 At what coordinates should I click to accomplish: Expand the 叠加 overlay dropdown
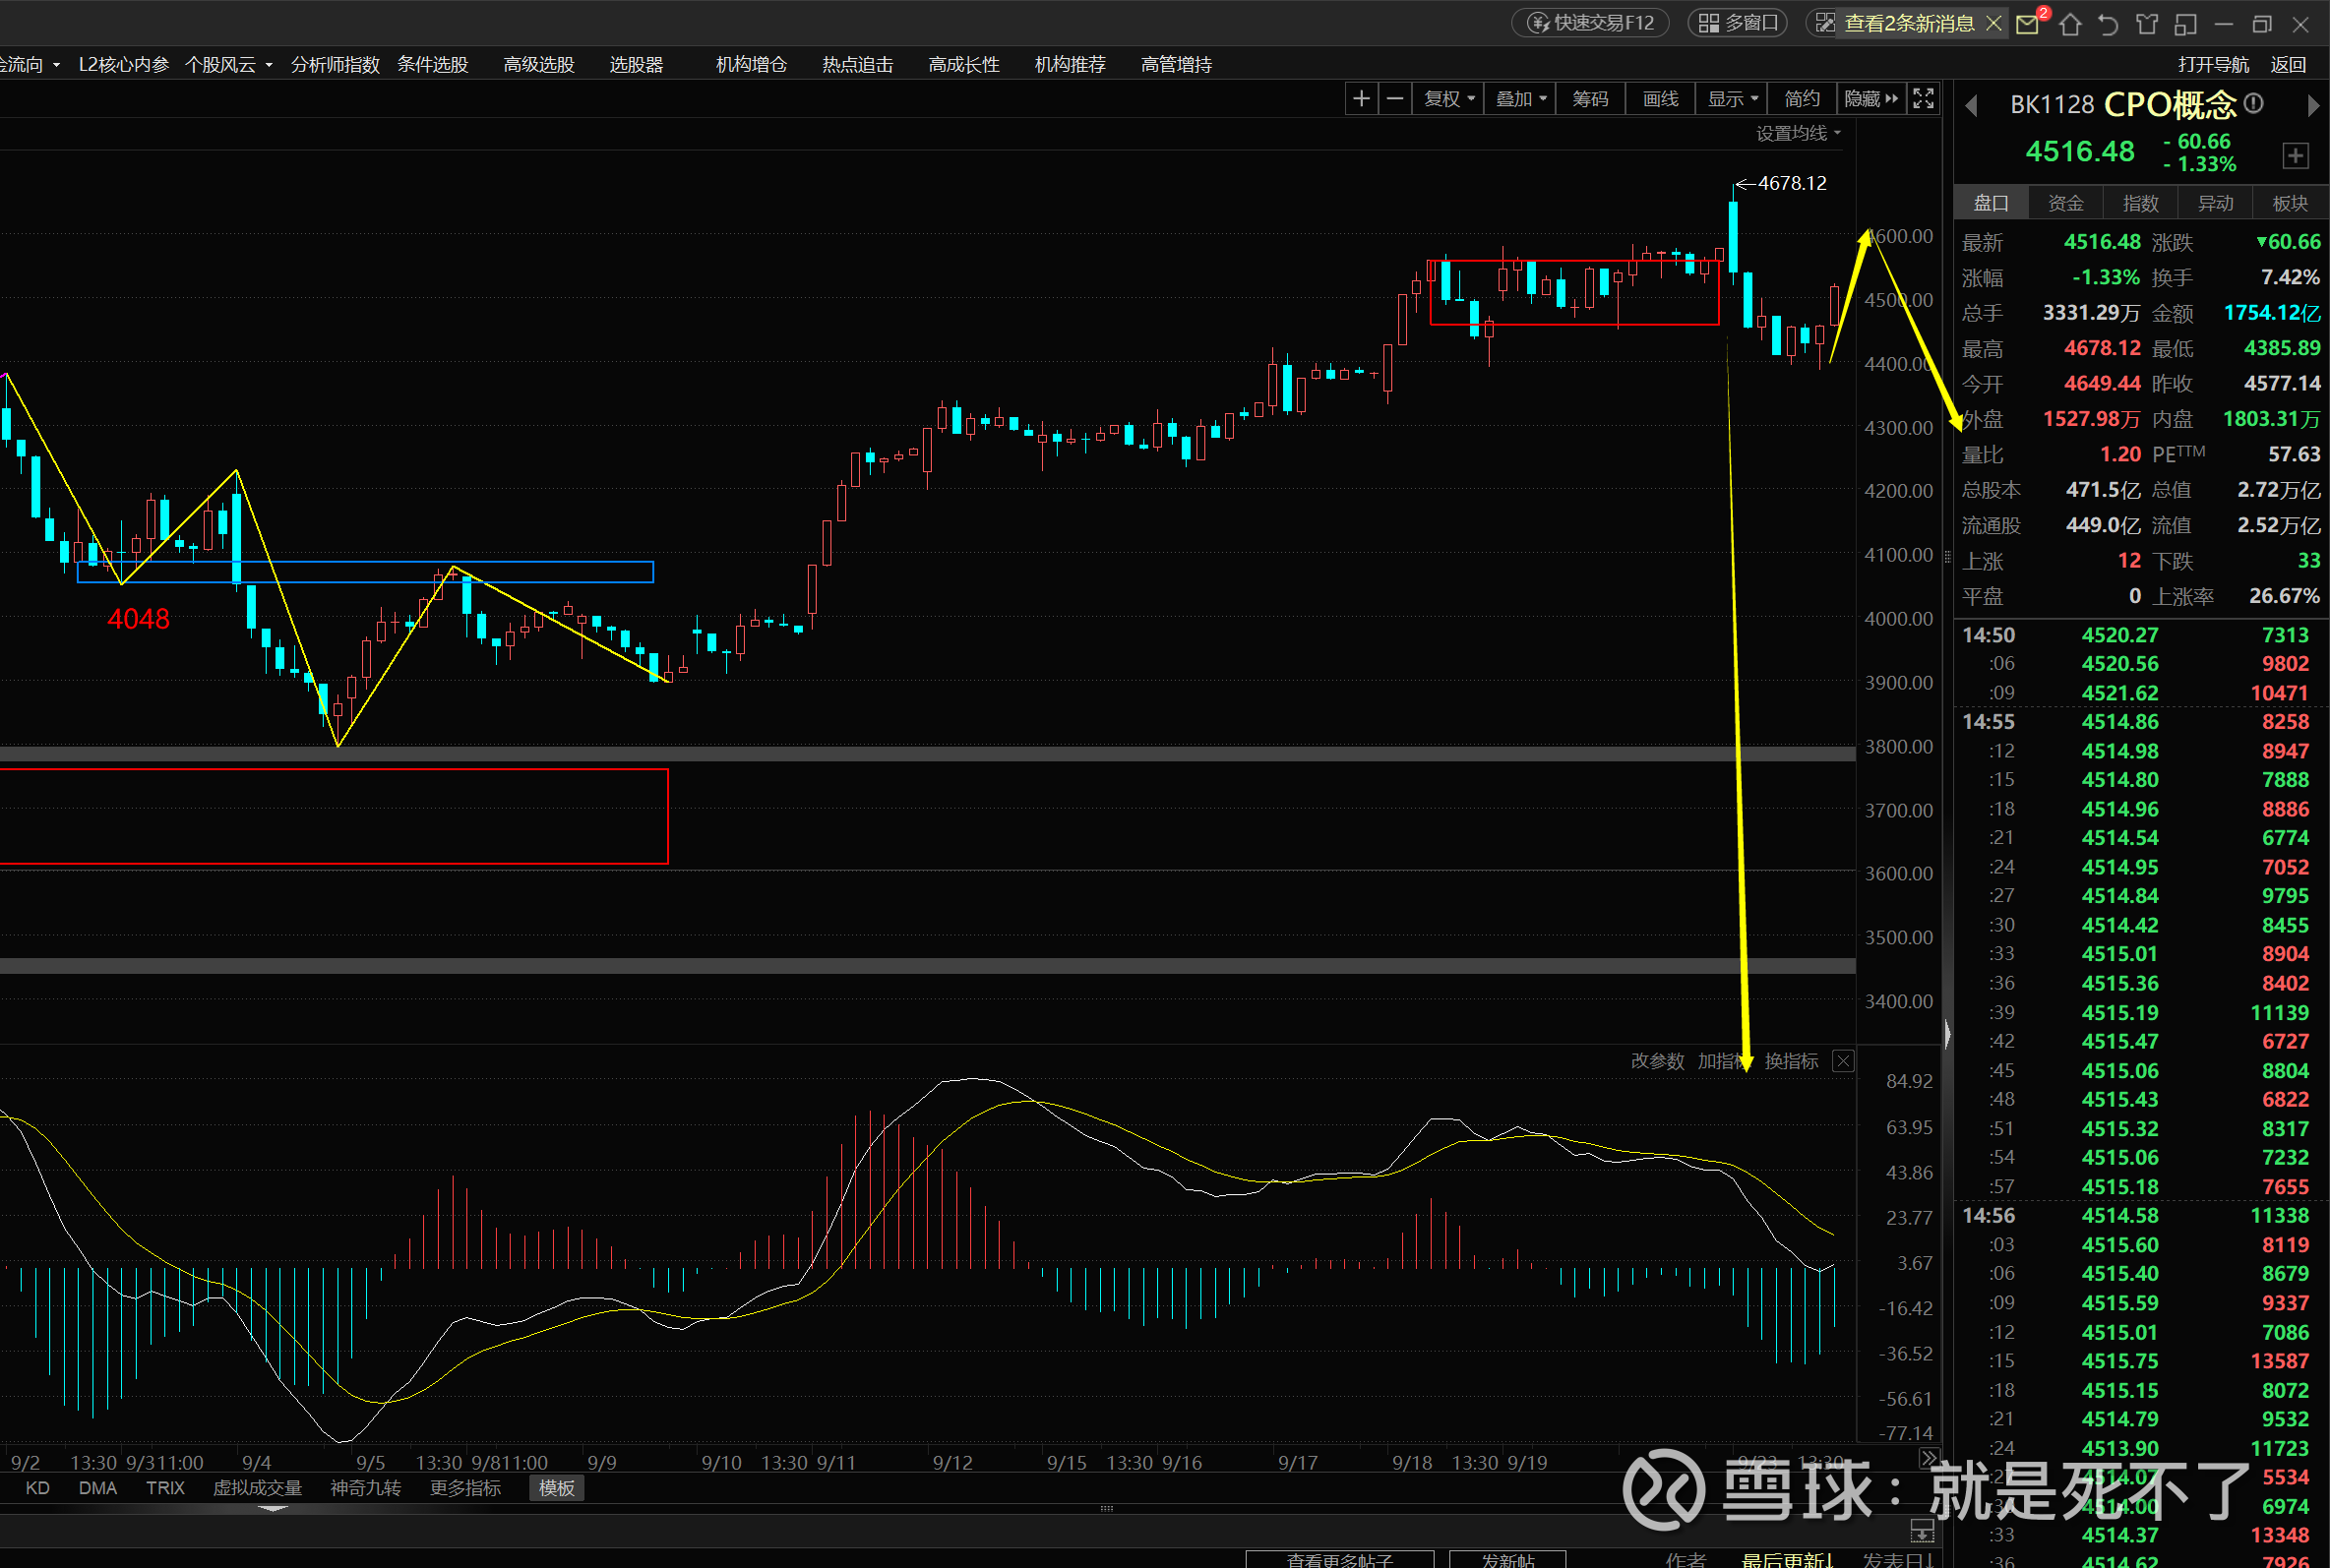pyautogui.click(x=1520, y=99)
